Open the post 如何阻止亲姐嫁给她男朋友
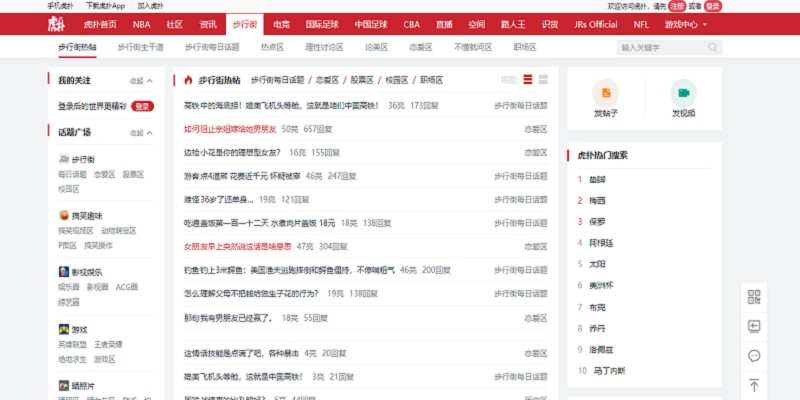Image resolution: width=800 pixels, height=400 pixels. click(x=230, y=129)
